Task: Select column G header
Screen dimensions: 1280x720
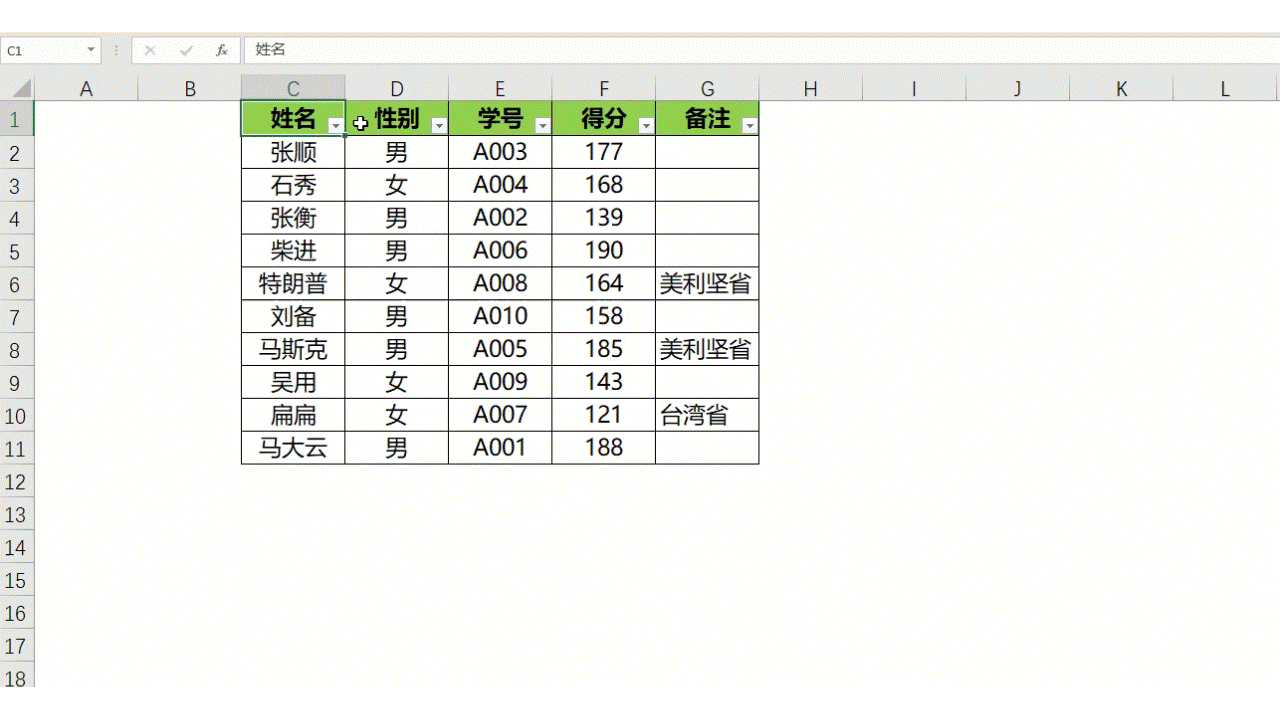Action: [x=707, y=88]
